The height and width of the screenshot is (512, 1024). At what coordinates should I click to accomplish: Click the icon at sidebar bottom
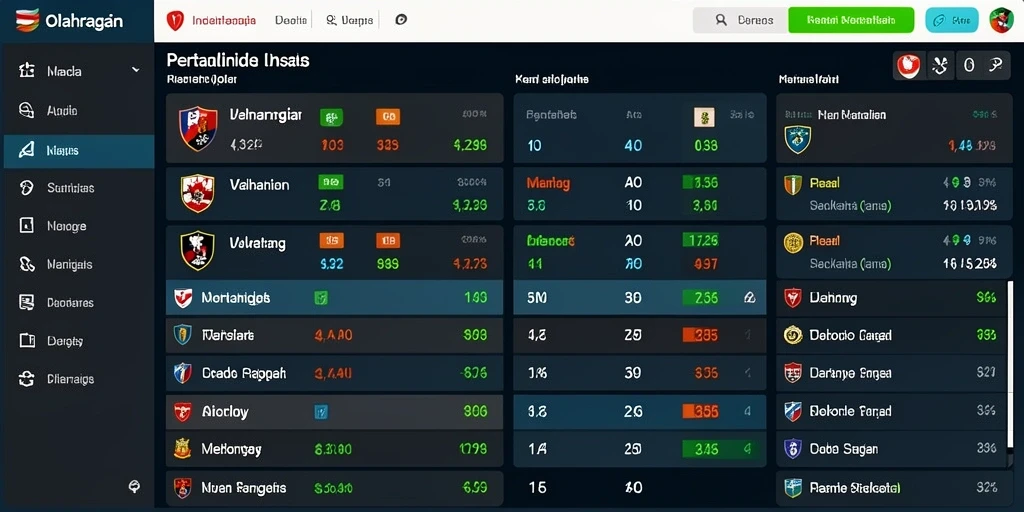tap(135, 486)
